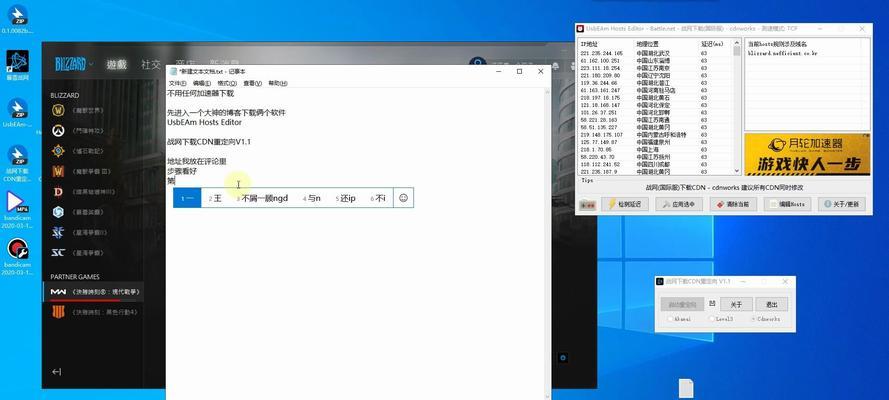
Task: Open the Blizzard logo dropdown arrow
Action: click(x=91, y=64)
